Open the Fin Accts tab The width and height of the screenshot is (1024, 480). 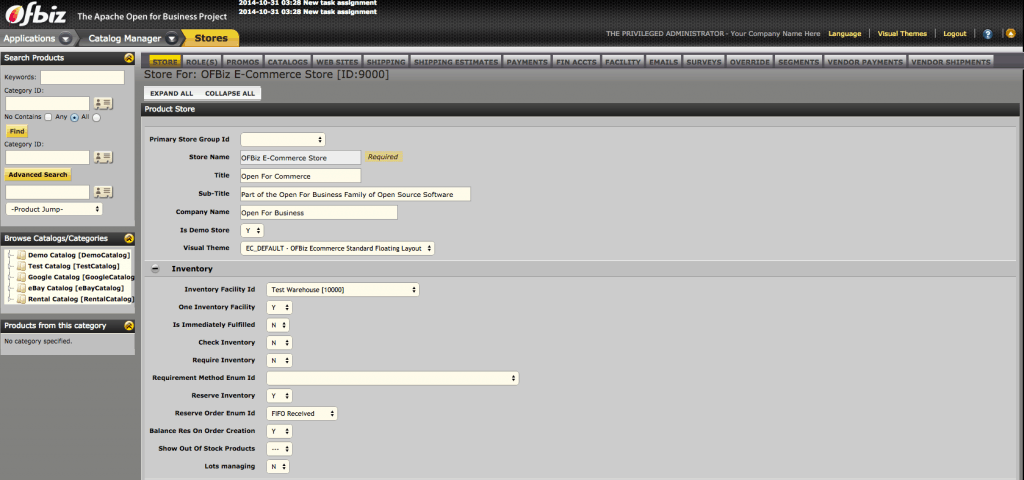(x=576, y=62)
